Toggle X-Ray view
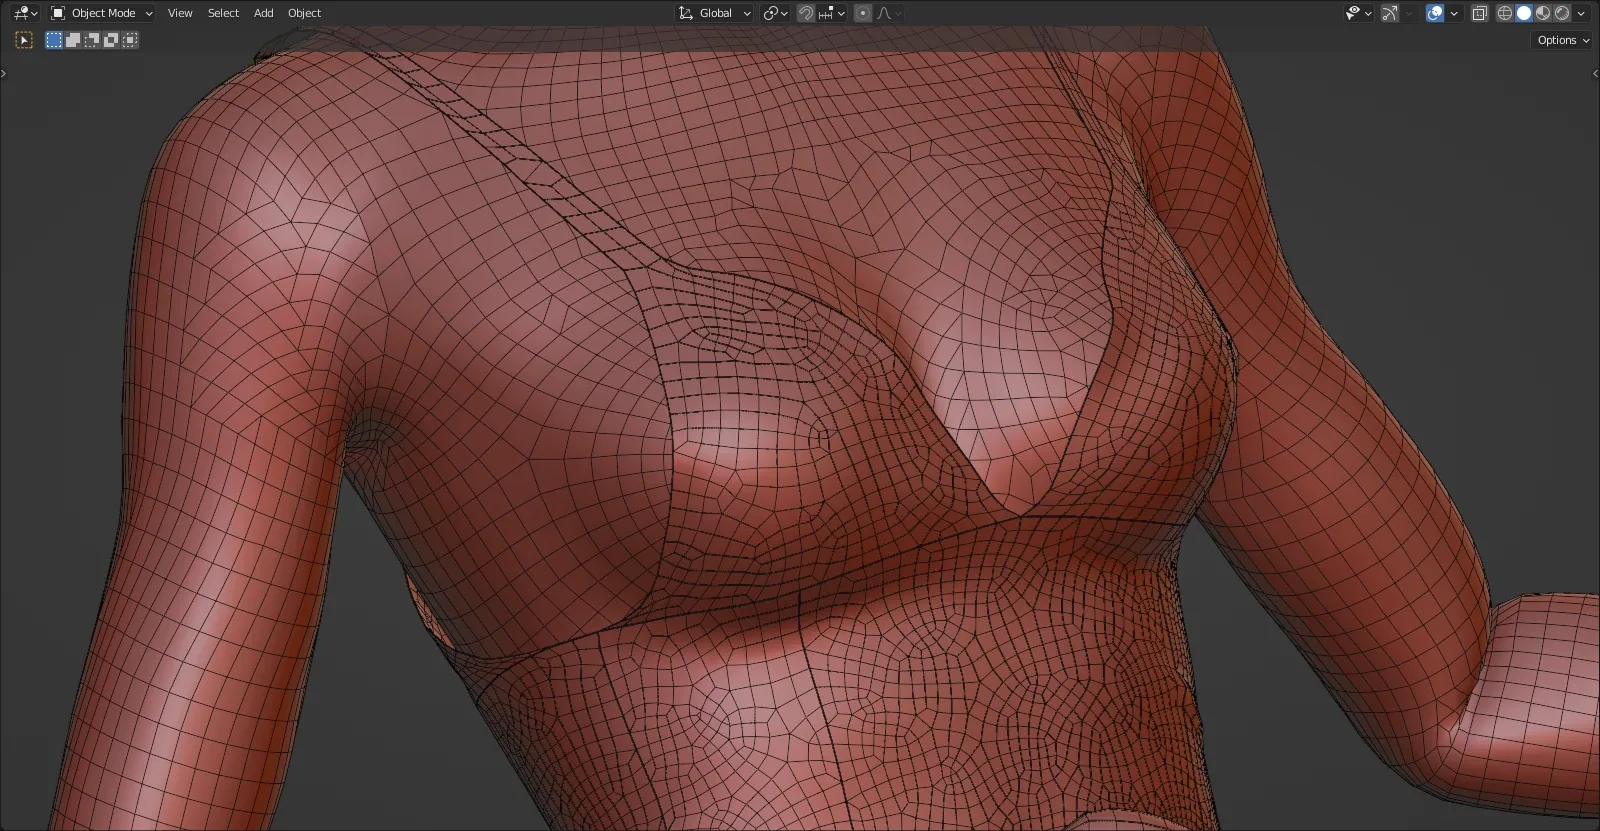Image resolution: width=1600 pixels, height=831 pixels. click(1480, 13)
